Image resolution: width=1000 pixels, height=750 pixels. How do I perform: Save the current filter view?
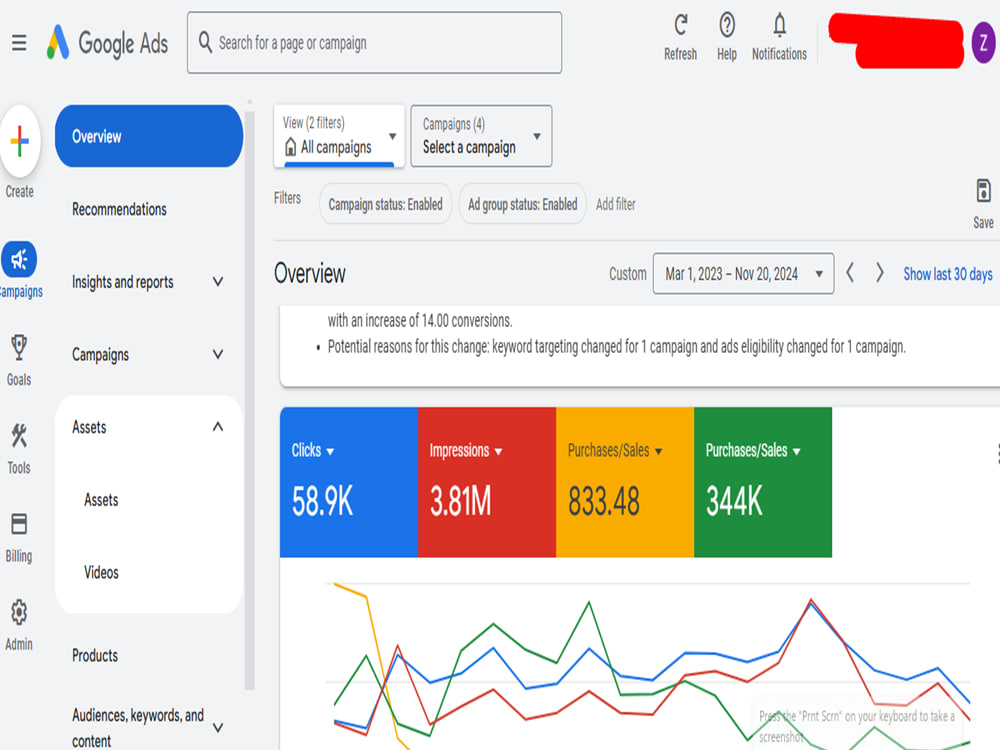pyautogui.click(x=983, y=204)
